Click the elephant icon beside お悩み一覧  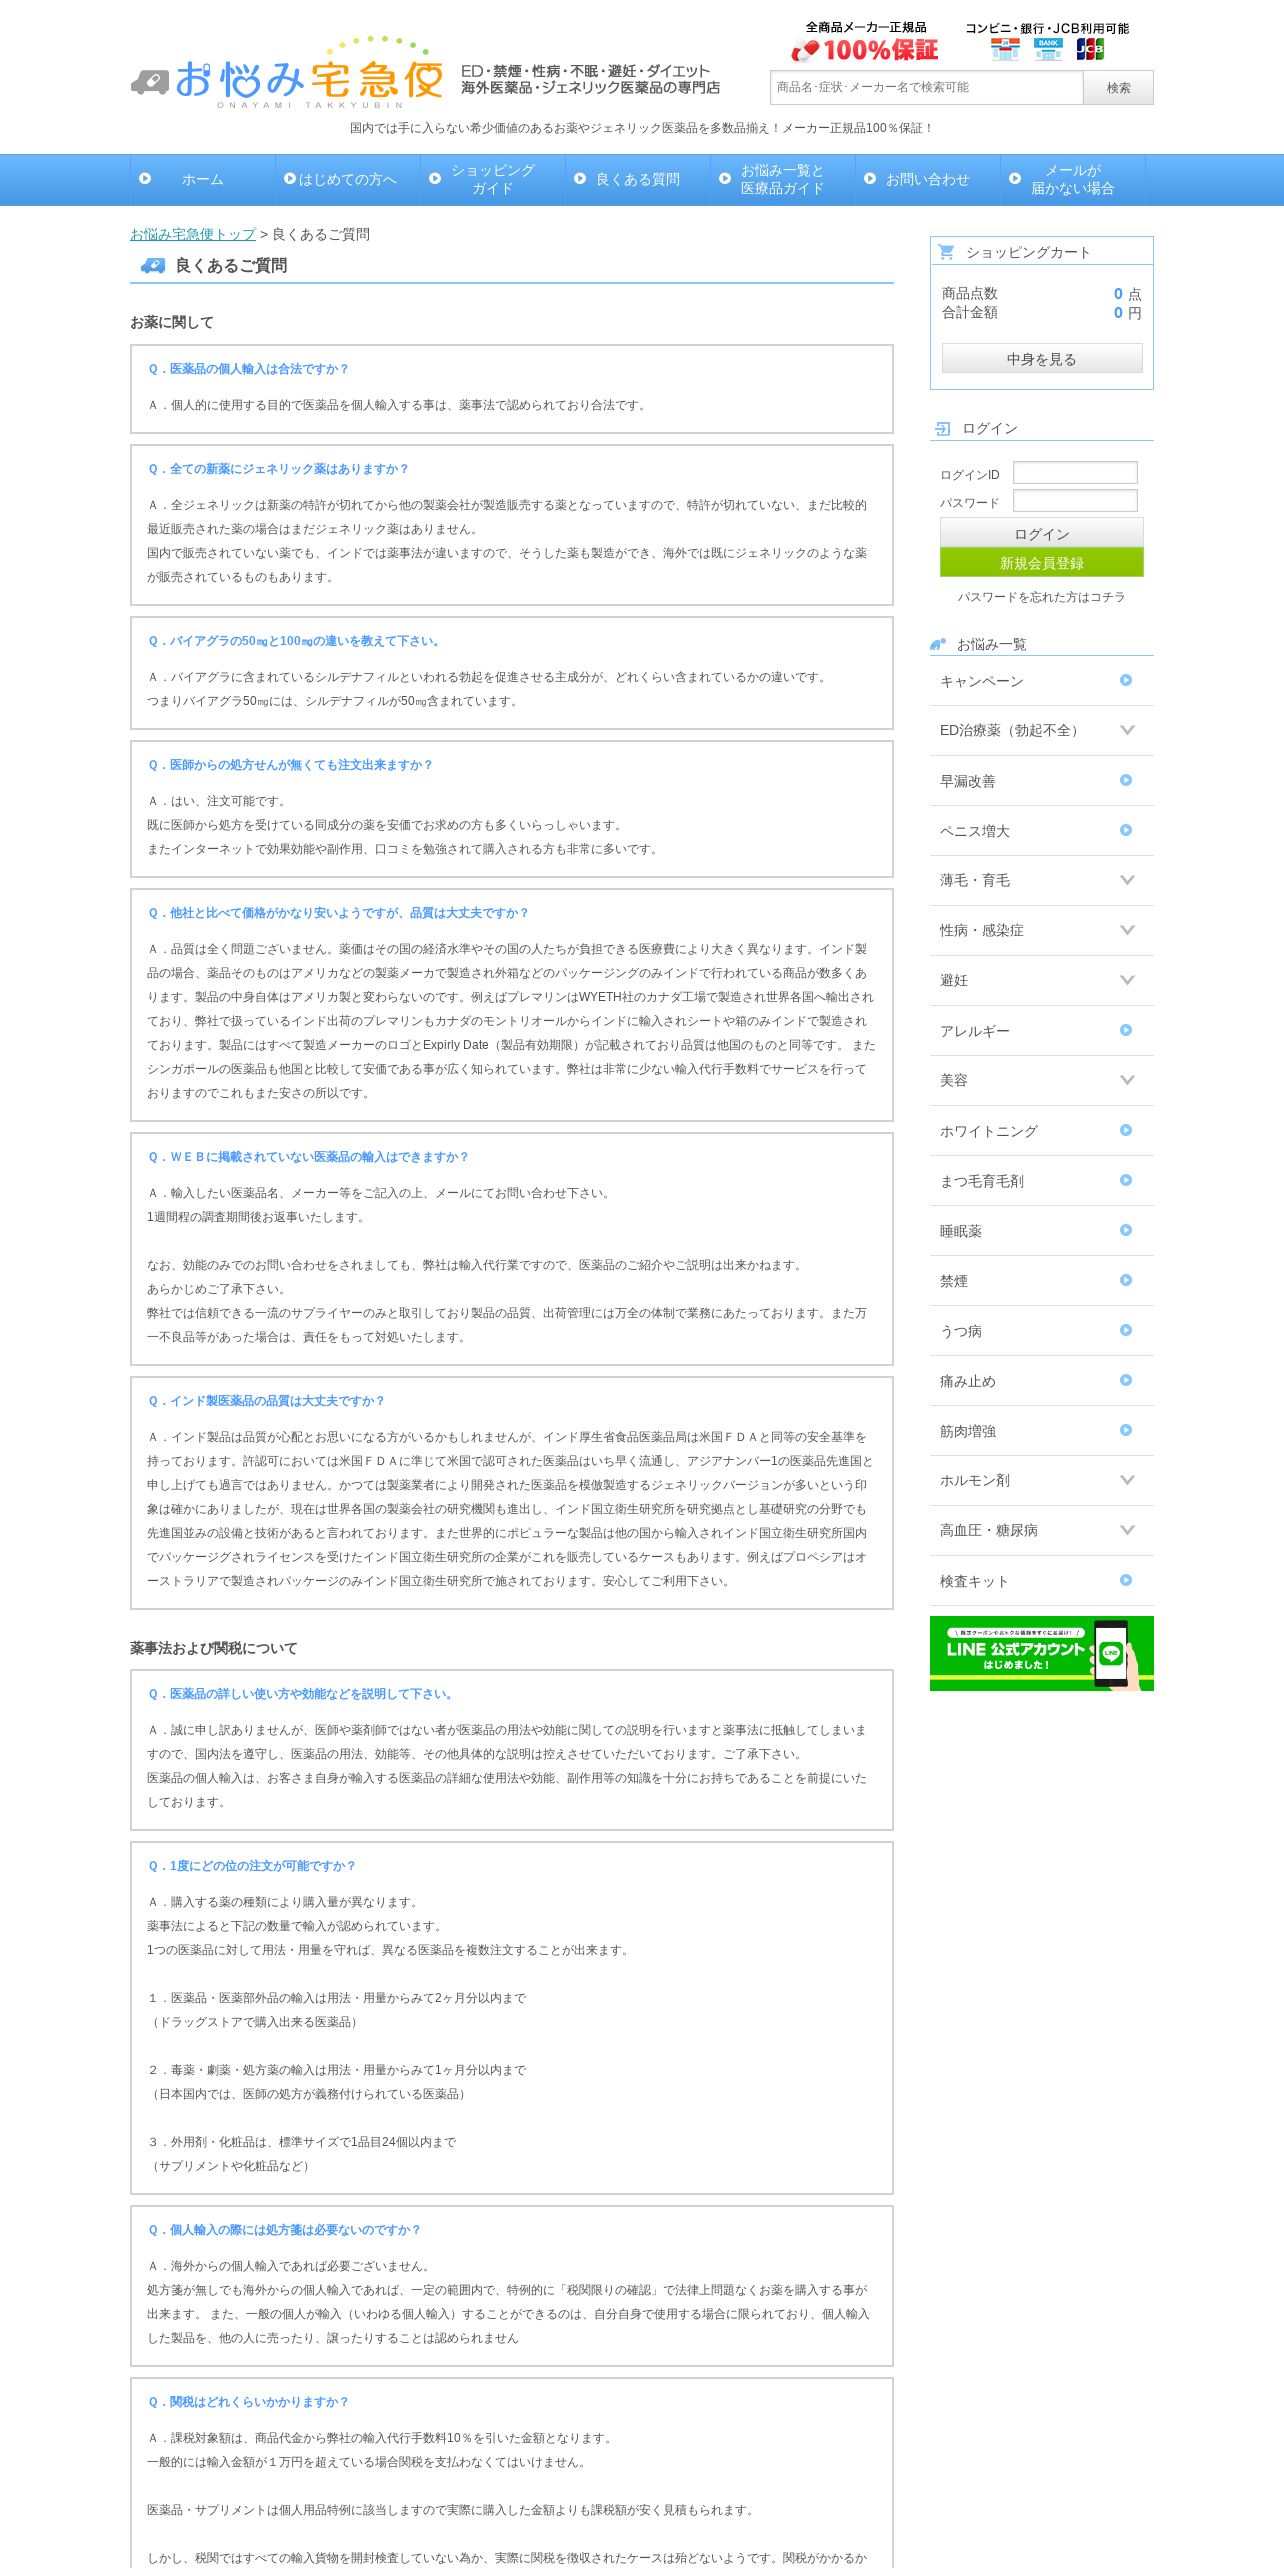point(938,645)
